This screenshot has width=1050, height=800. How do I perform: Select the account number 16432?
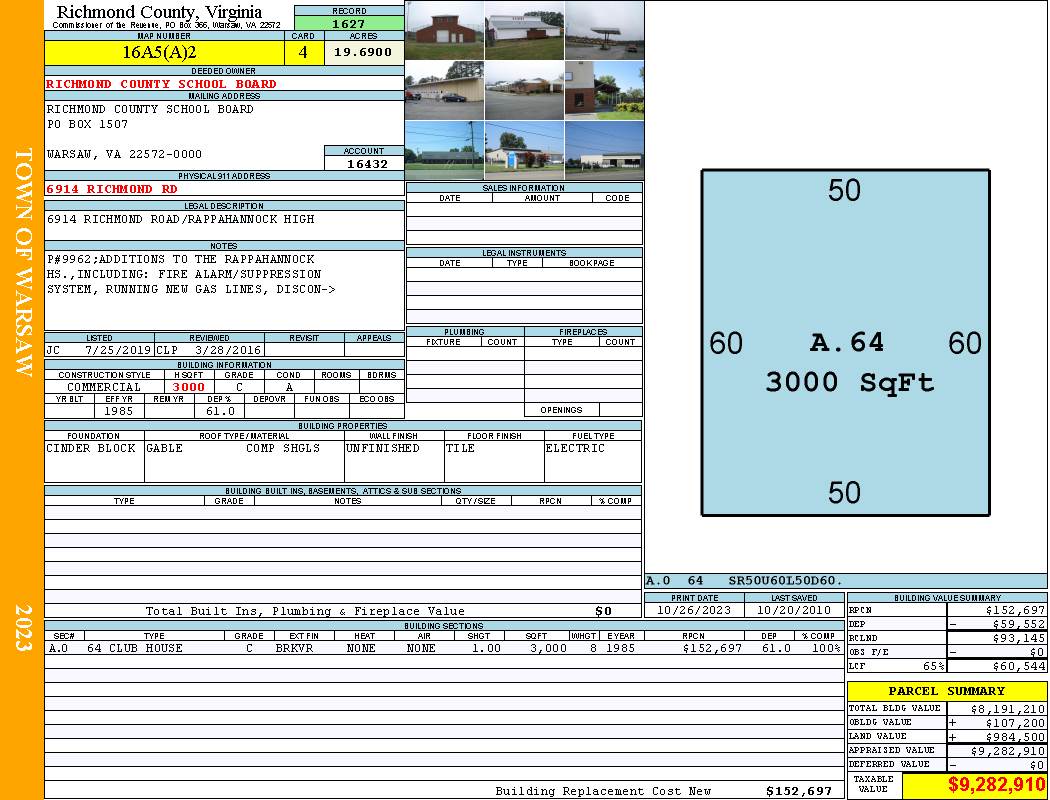point(364,164)
